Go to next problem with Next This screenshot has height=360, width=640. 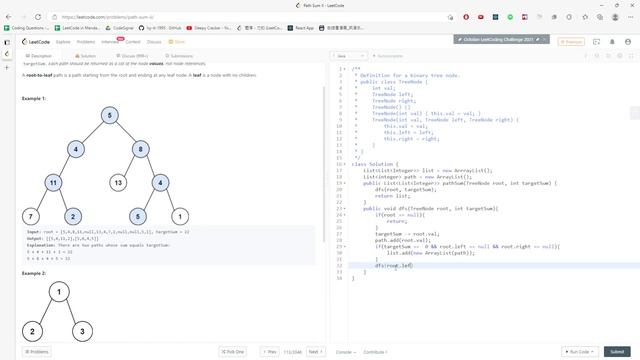(316, 351)
